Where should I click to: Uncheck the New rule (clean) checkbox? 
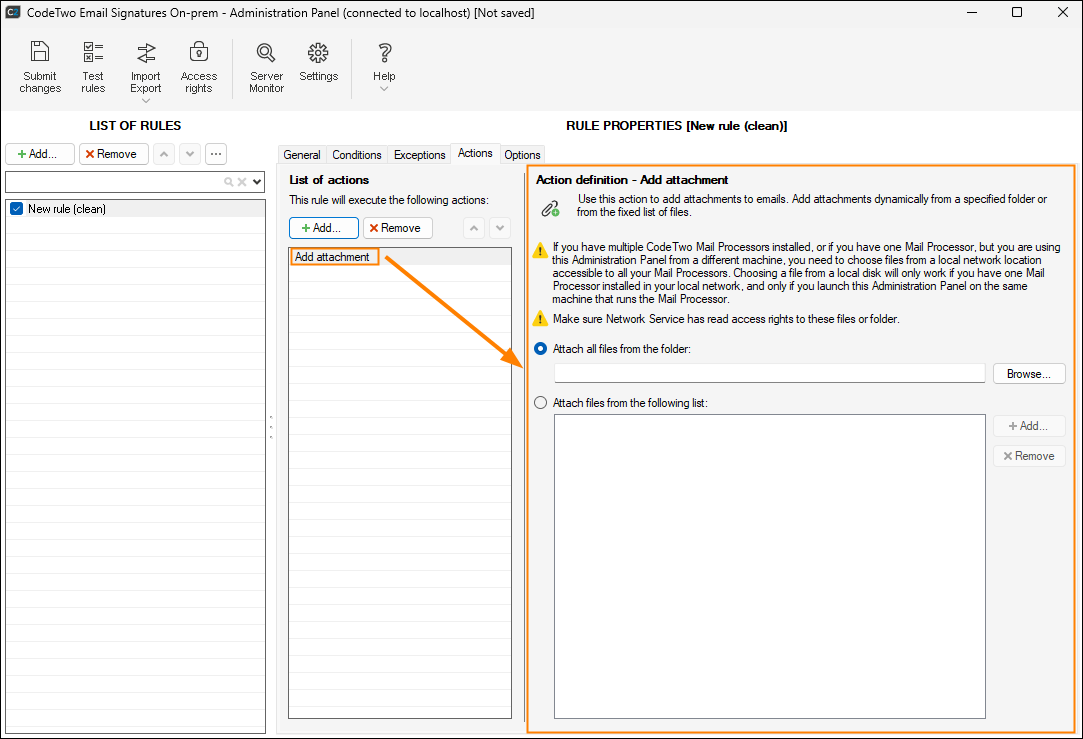tap(16, 209)
